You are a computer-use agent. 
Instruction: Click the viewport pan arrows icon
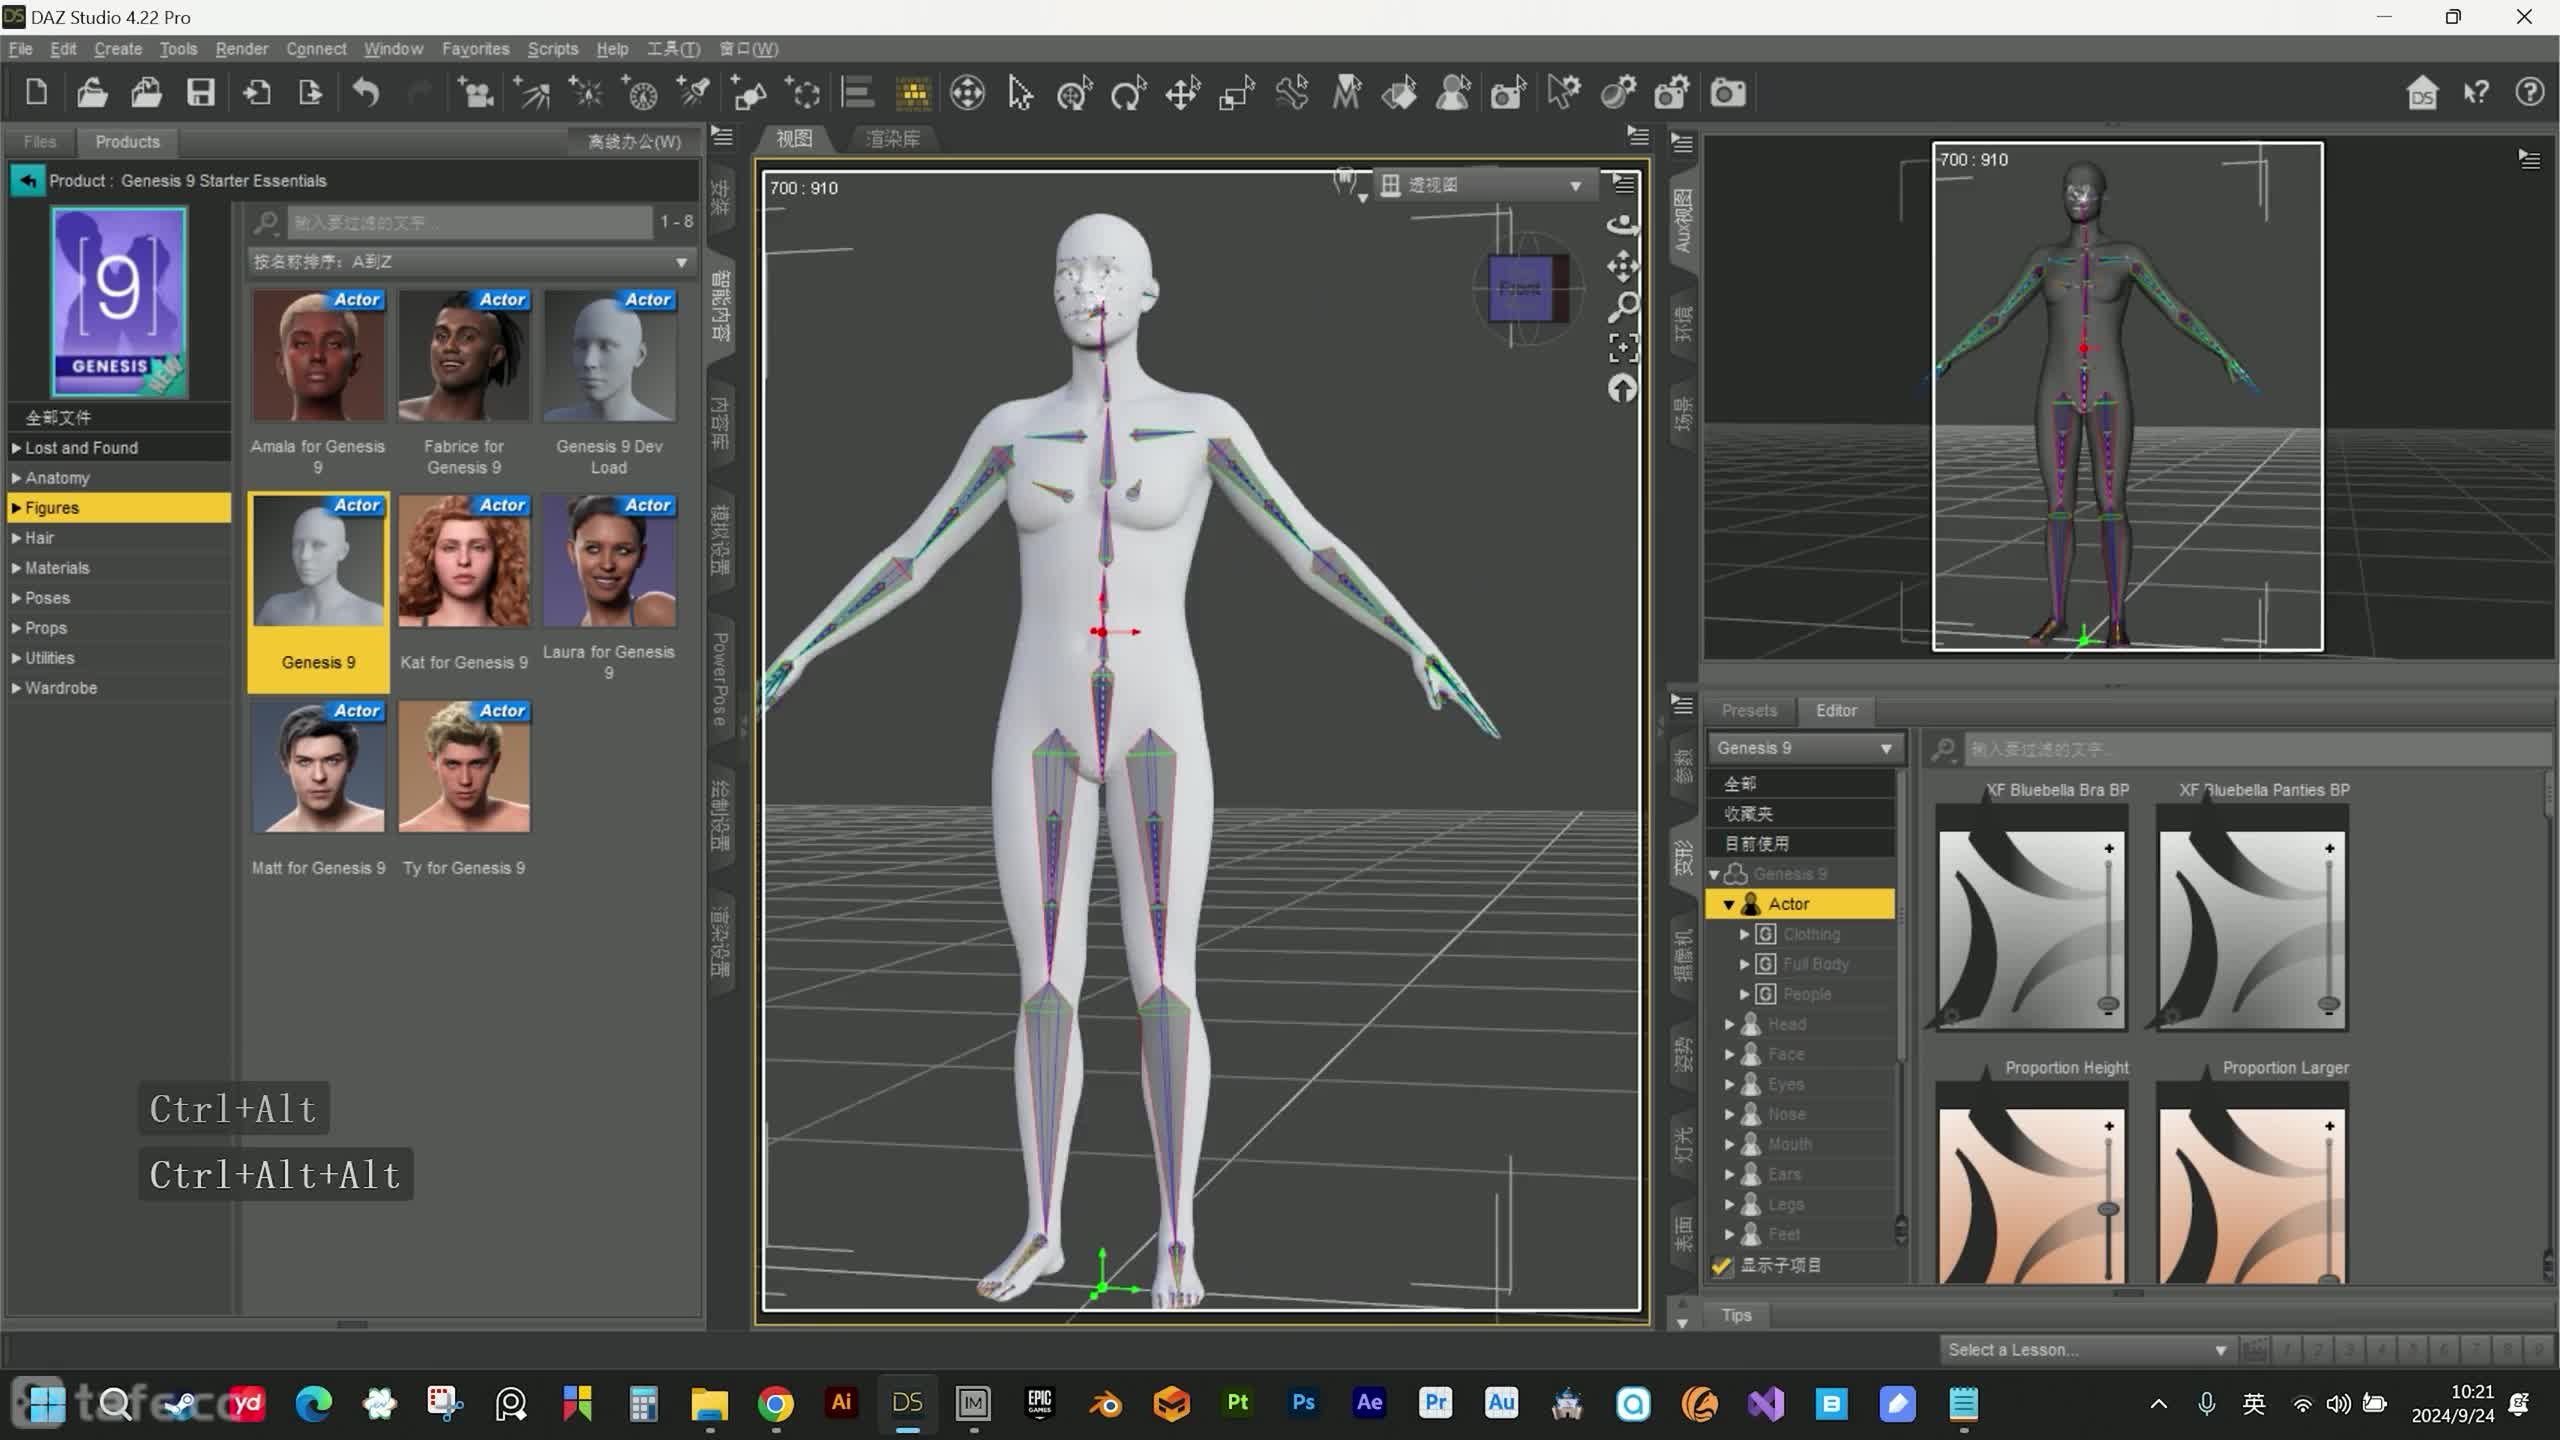[x=1622, y=266]
